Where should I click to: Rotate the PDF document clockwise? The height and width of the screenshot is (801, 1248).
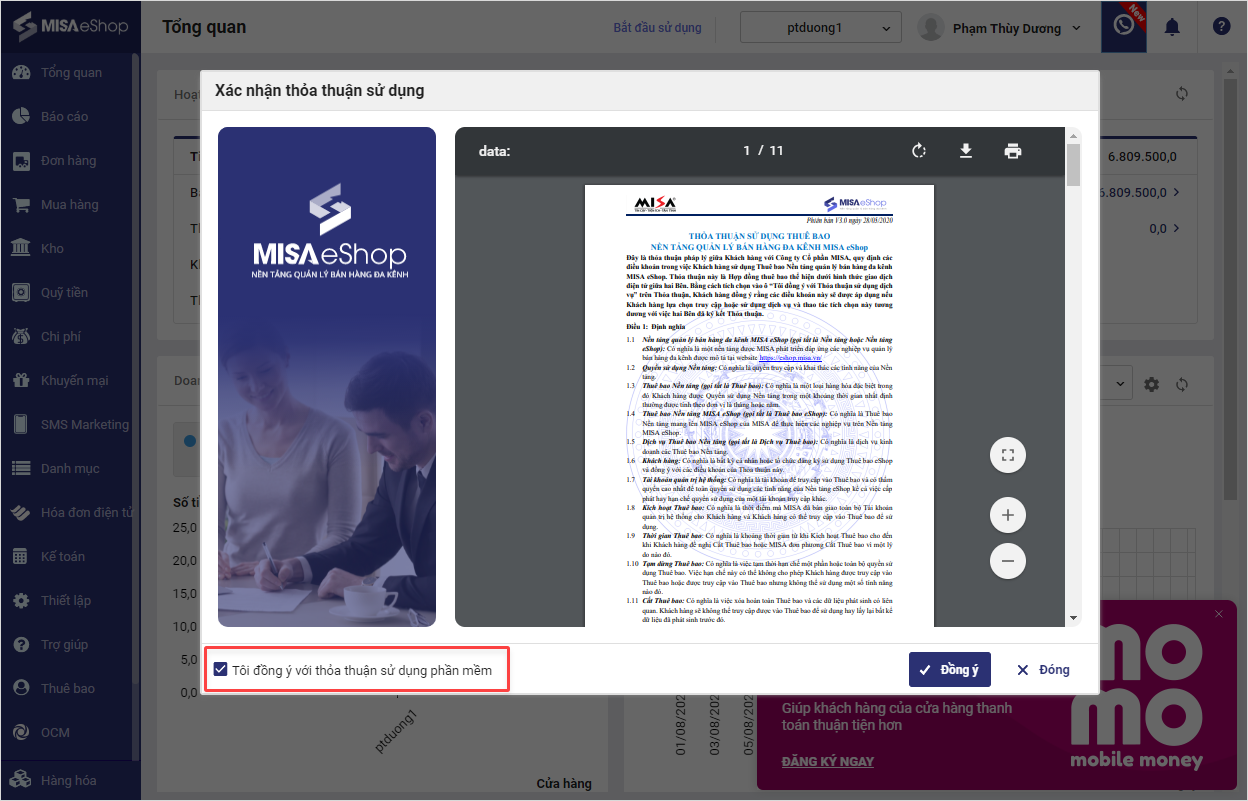point(919,151)
